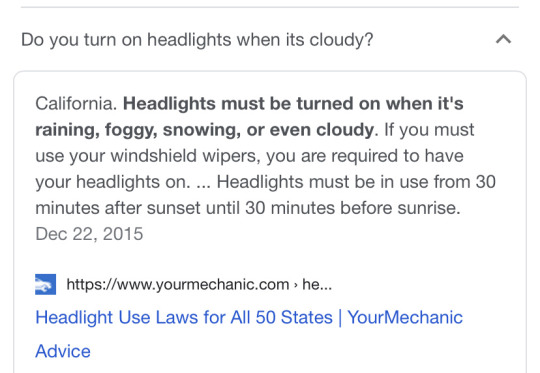This screenshot has width=540, height=373.
Task: Open the https://www.yourmechanic.com URL text
Action: coord(178,284)
